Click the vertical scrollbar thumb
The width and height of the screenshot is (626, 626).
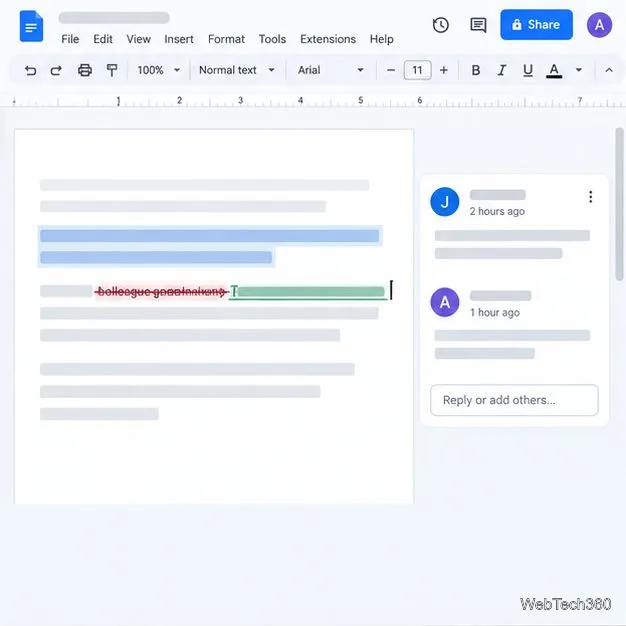[619, 204]
